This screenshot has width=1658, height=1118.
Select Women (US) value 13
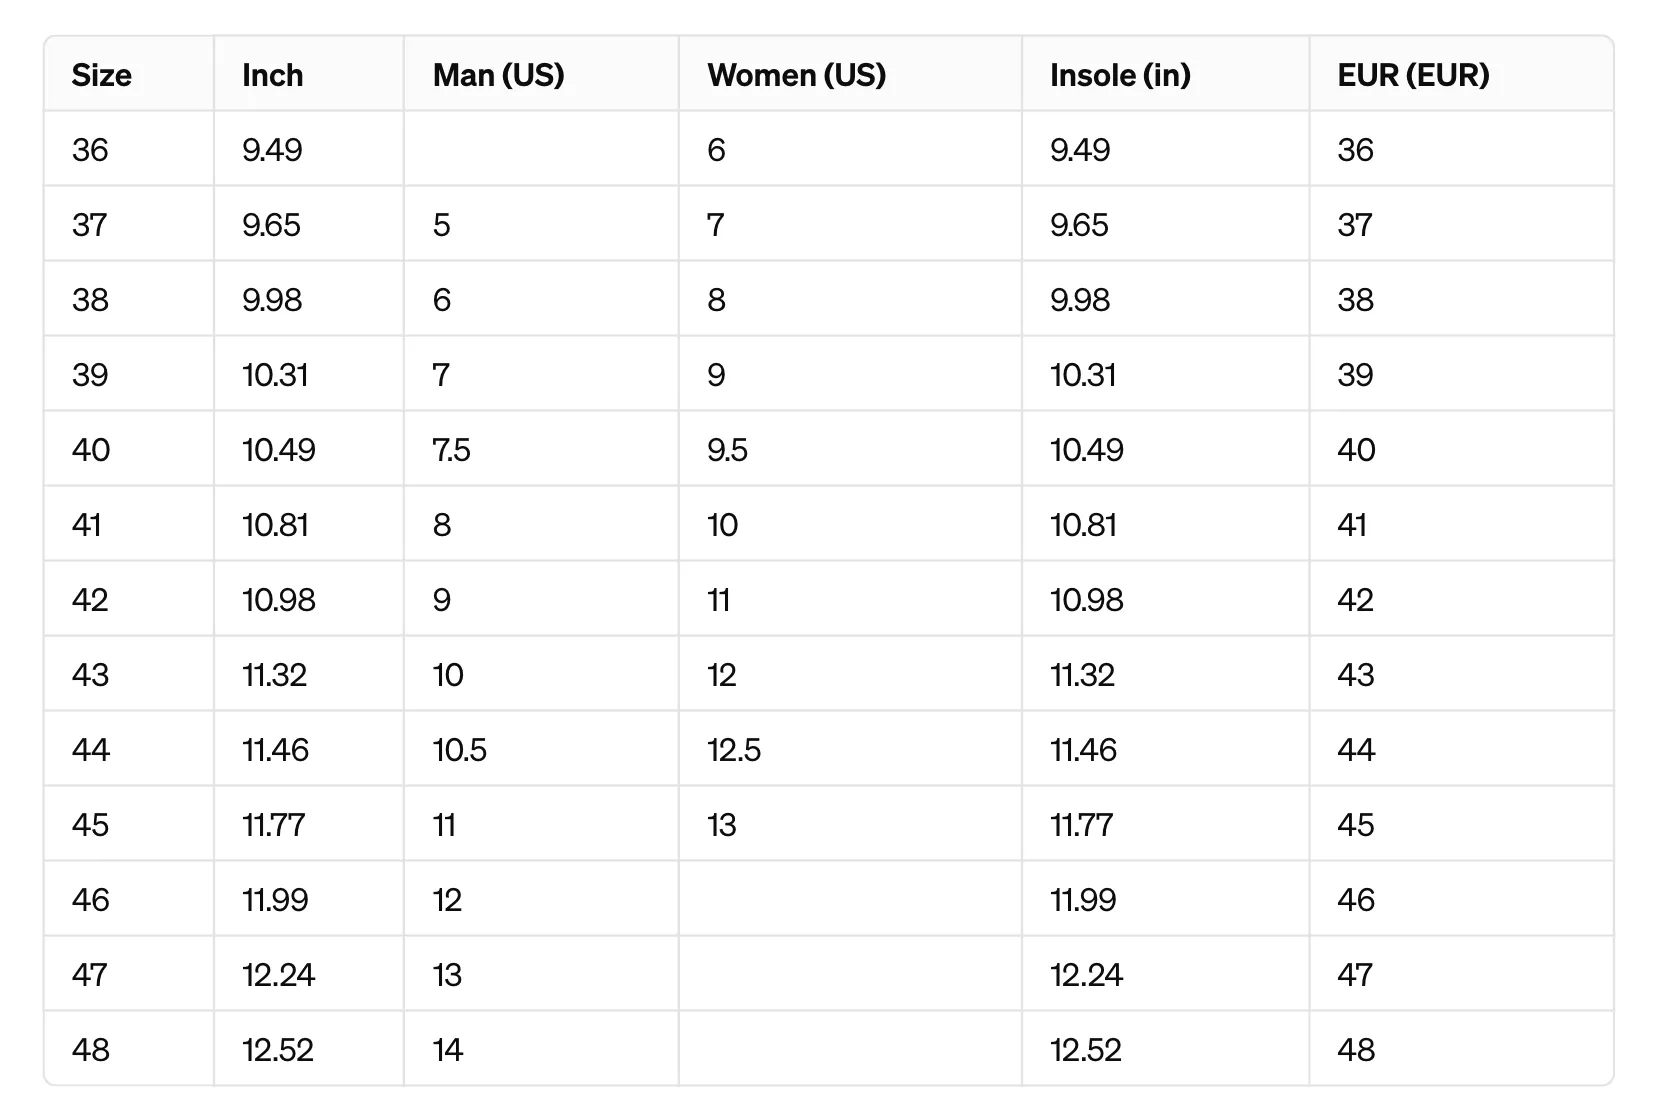click(x=722, y=825)
